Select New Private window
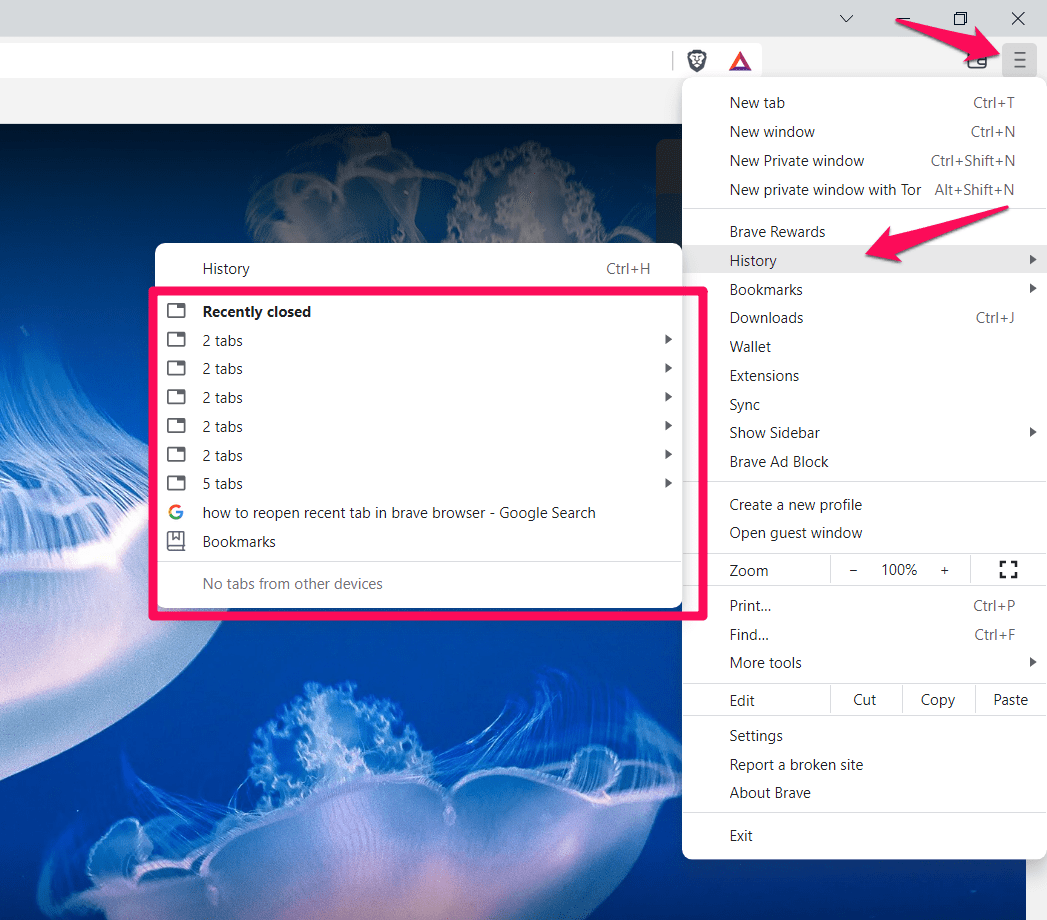This screenshot has width=1047, height=920. (796, 161)
